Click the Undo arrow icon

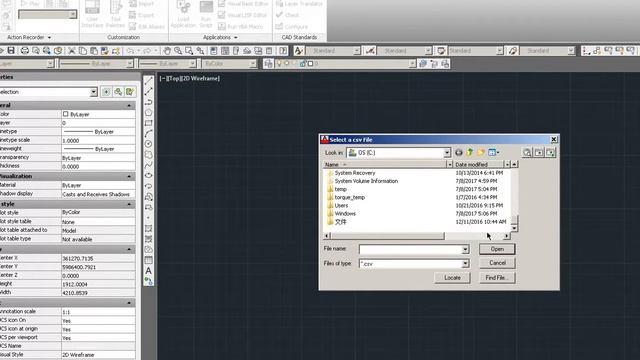130,51
